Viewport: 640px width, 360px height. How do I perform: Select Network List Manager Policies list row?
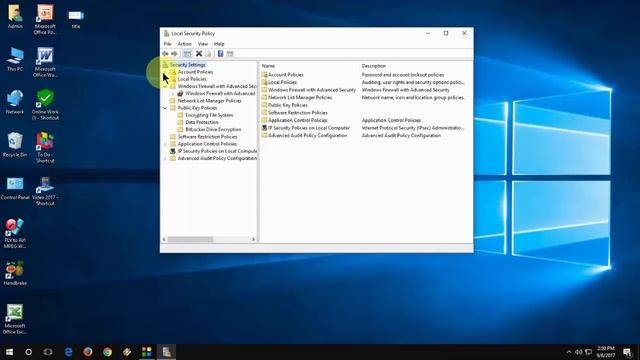300,98
